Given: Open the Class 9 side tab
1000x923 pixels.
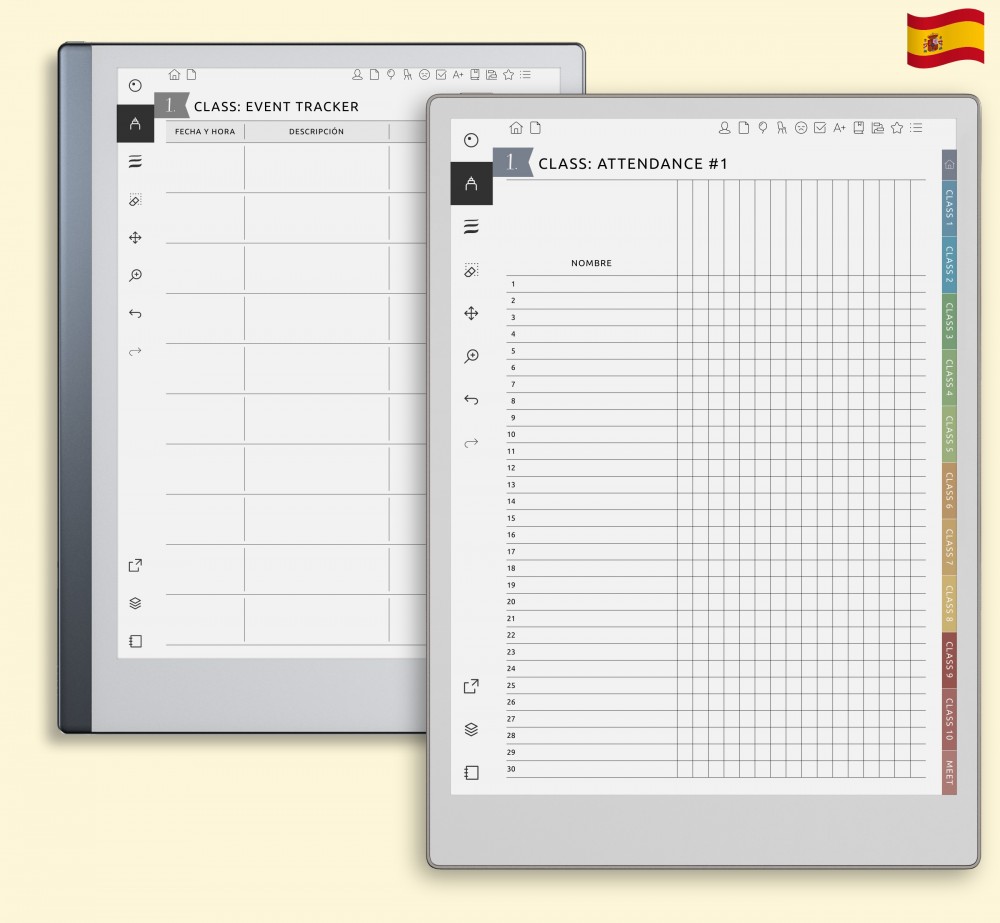Looking at the screenshot, I should coord(949,660).
